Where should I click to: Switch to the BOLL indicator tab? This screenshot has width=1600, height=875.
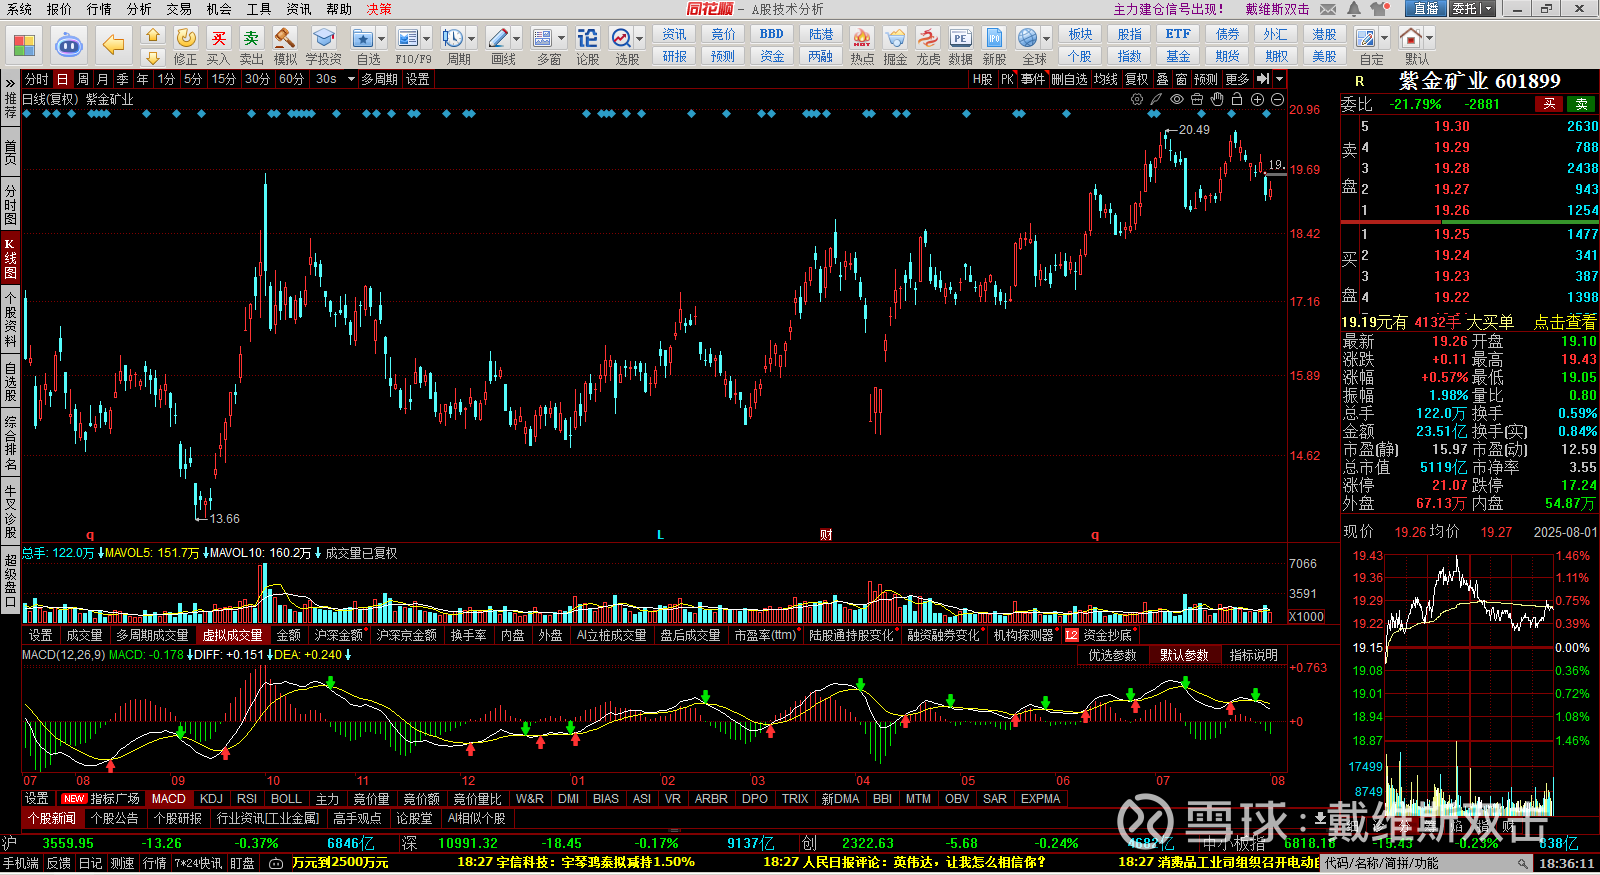coord(286,799)
